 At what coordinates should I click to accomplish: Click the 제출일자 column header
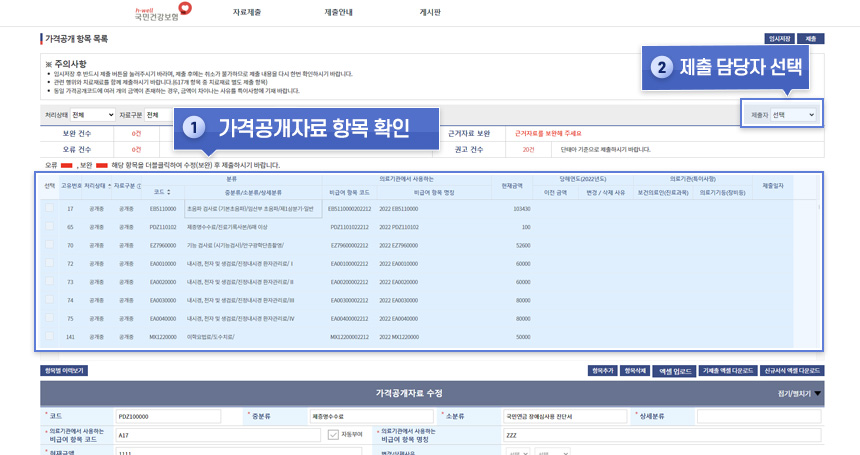click(x=773, y=186)
